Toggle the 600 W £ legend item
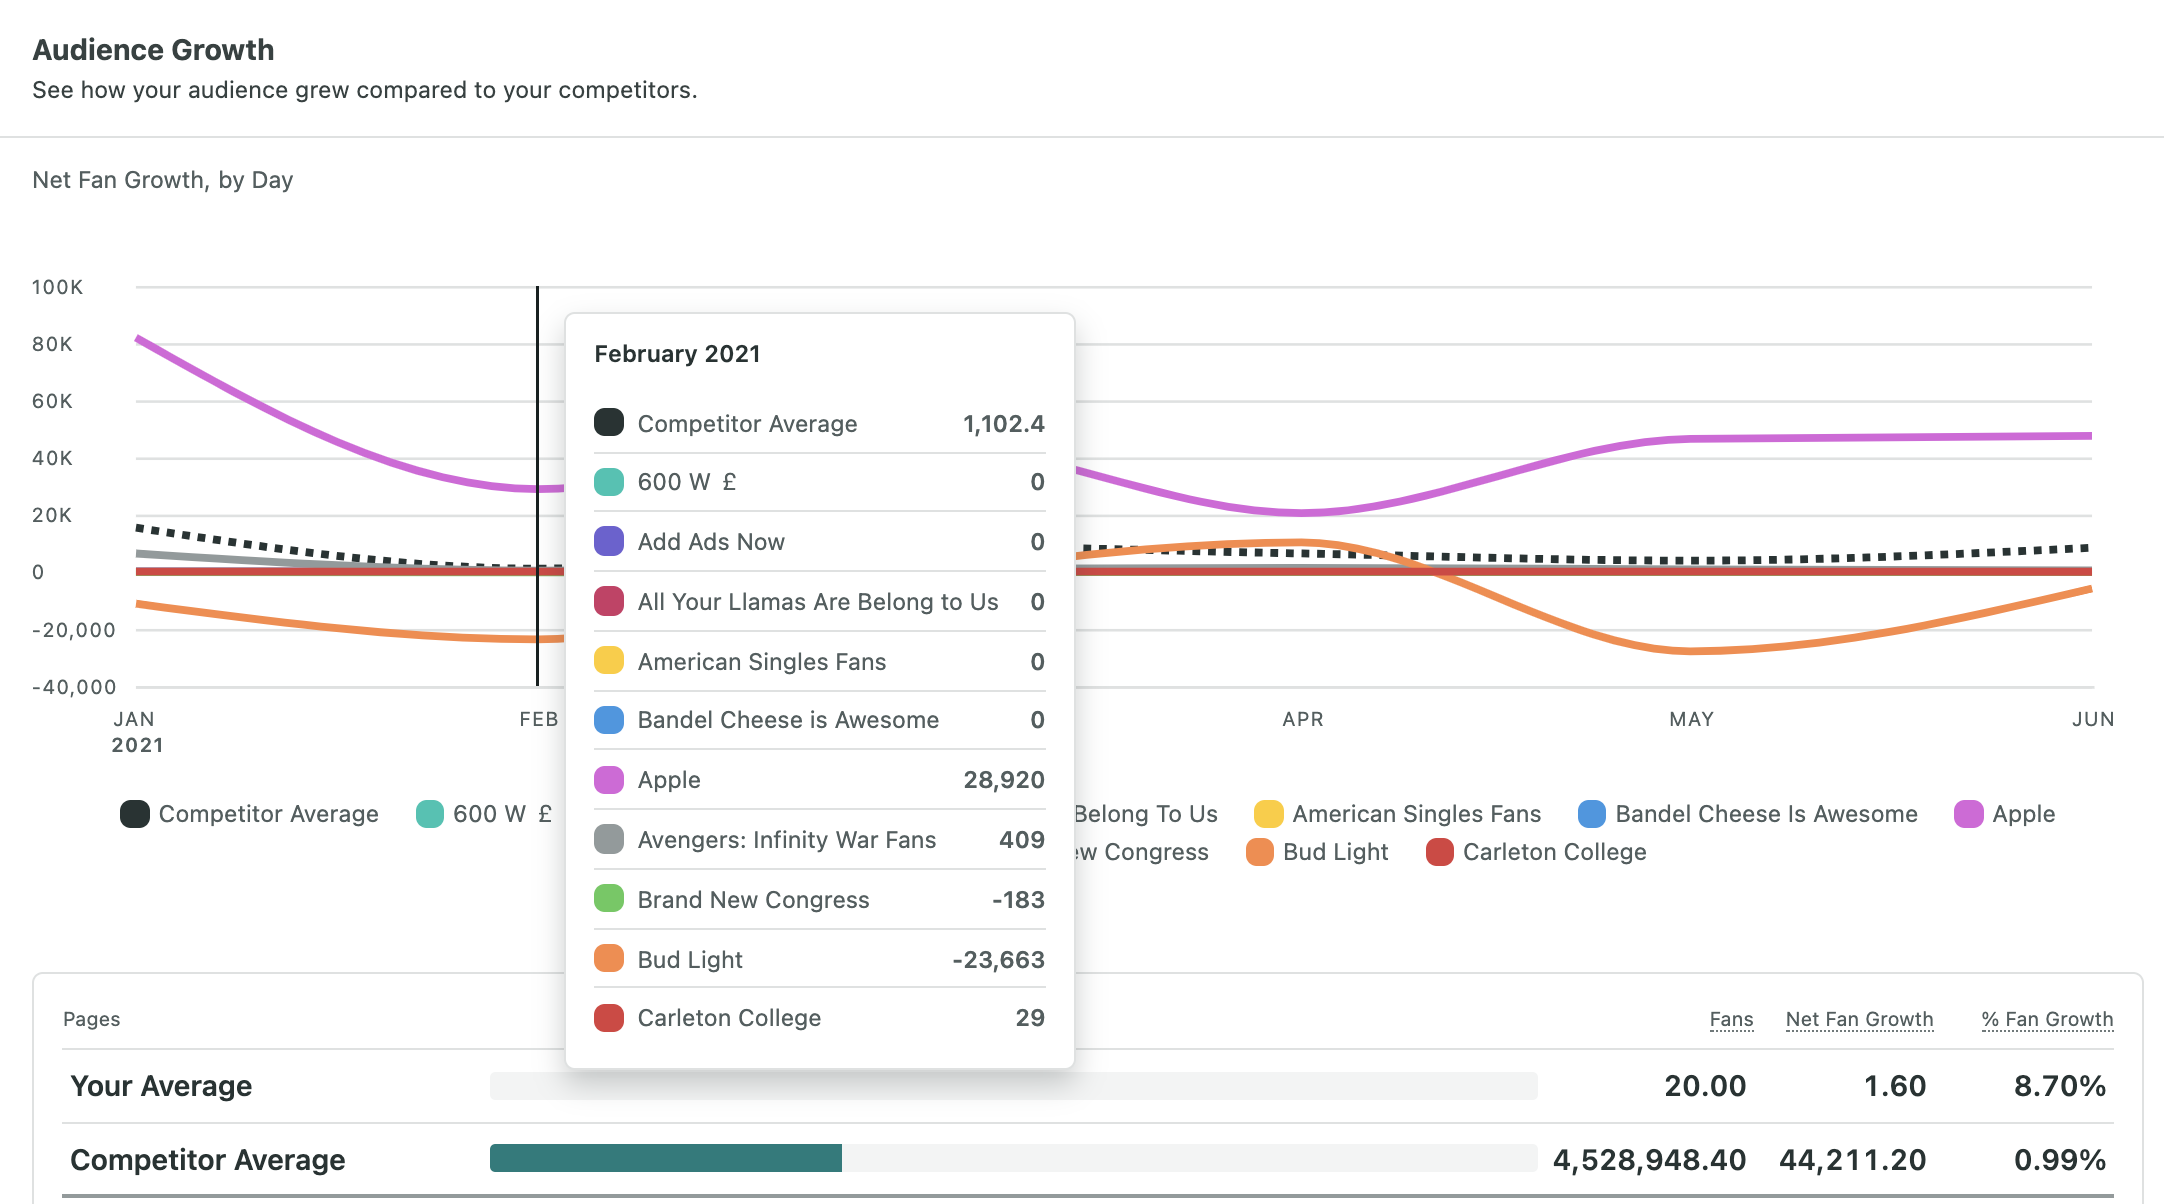This screenshot has height=1204, width=2164. [484, 814]
